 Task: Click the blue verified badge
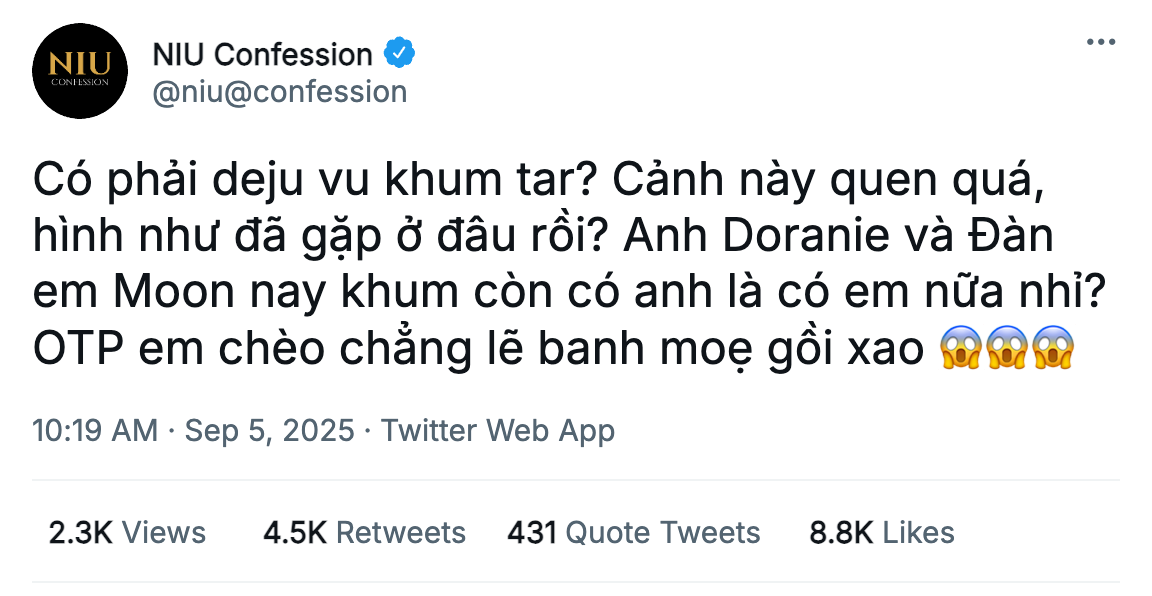(x=401, y=53)
